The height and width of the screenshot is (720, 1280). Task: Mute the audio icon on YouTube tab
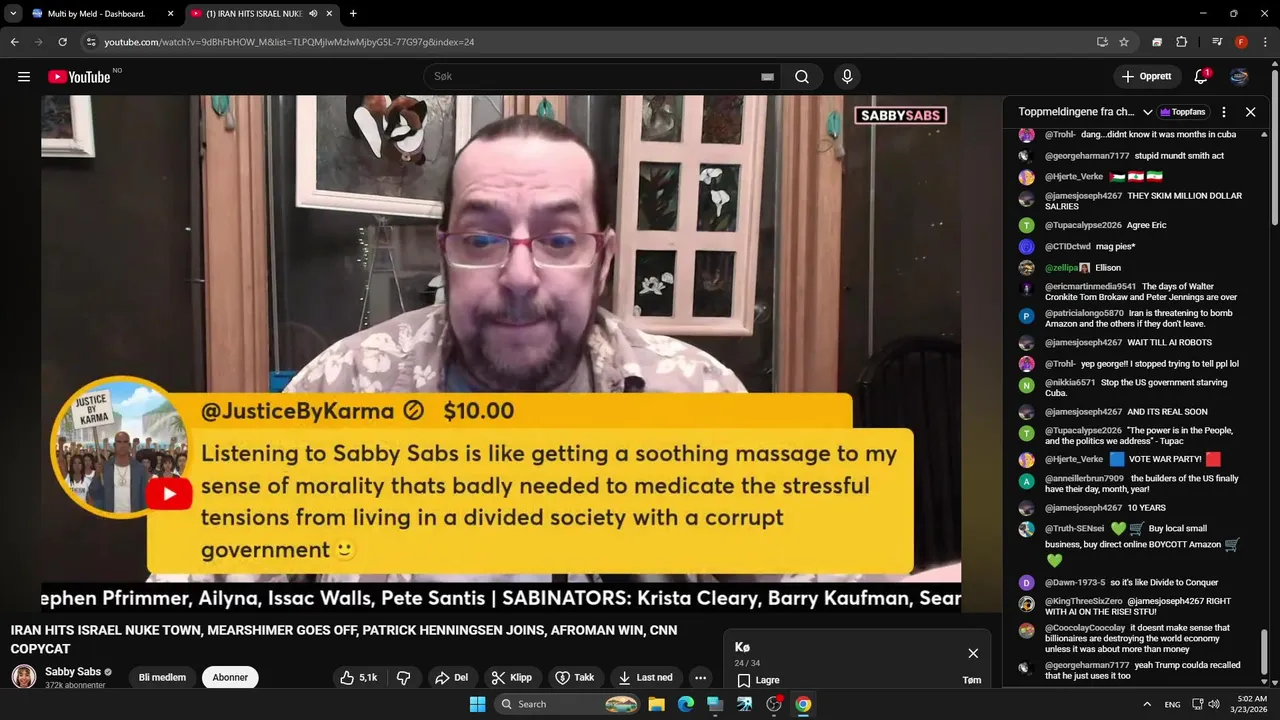tap(314, 14)
